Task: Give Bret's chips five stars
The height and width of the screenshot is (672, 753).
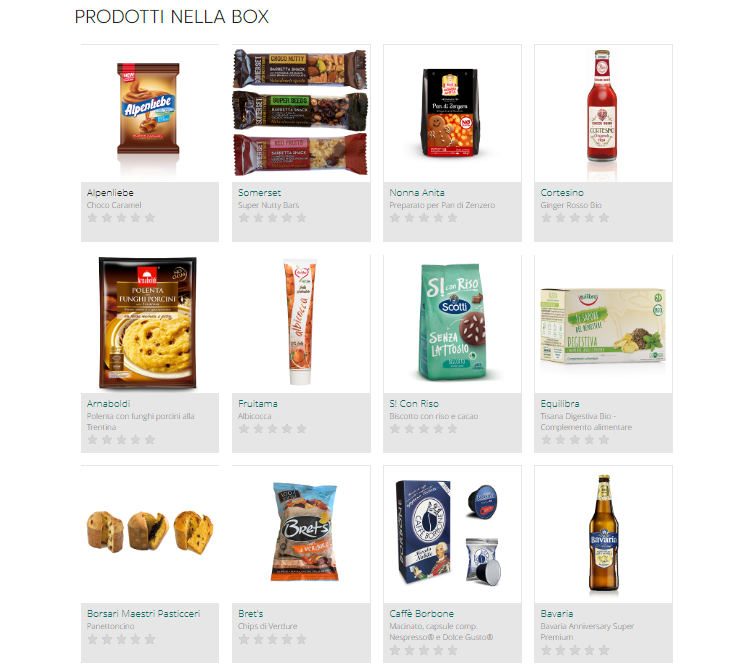Action: (301, 639)
